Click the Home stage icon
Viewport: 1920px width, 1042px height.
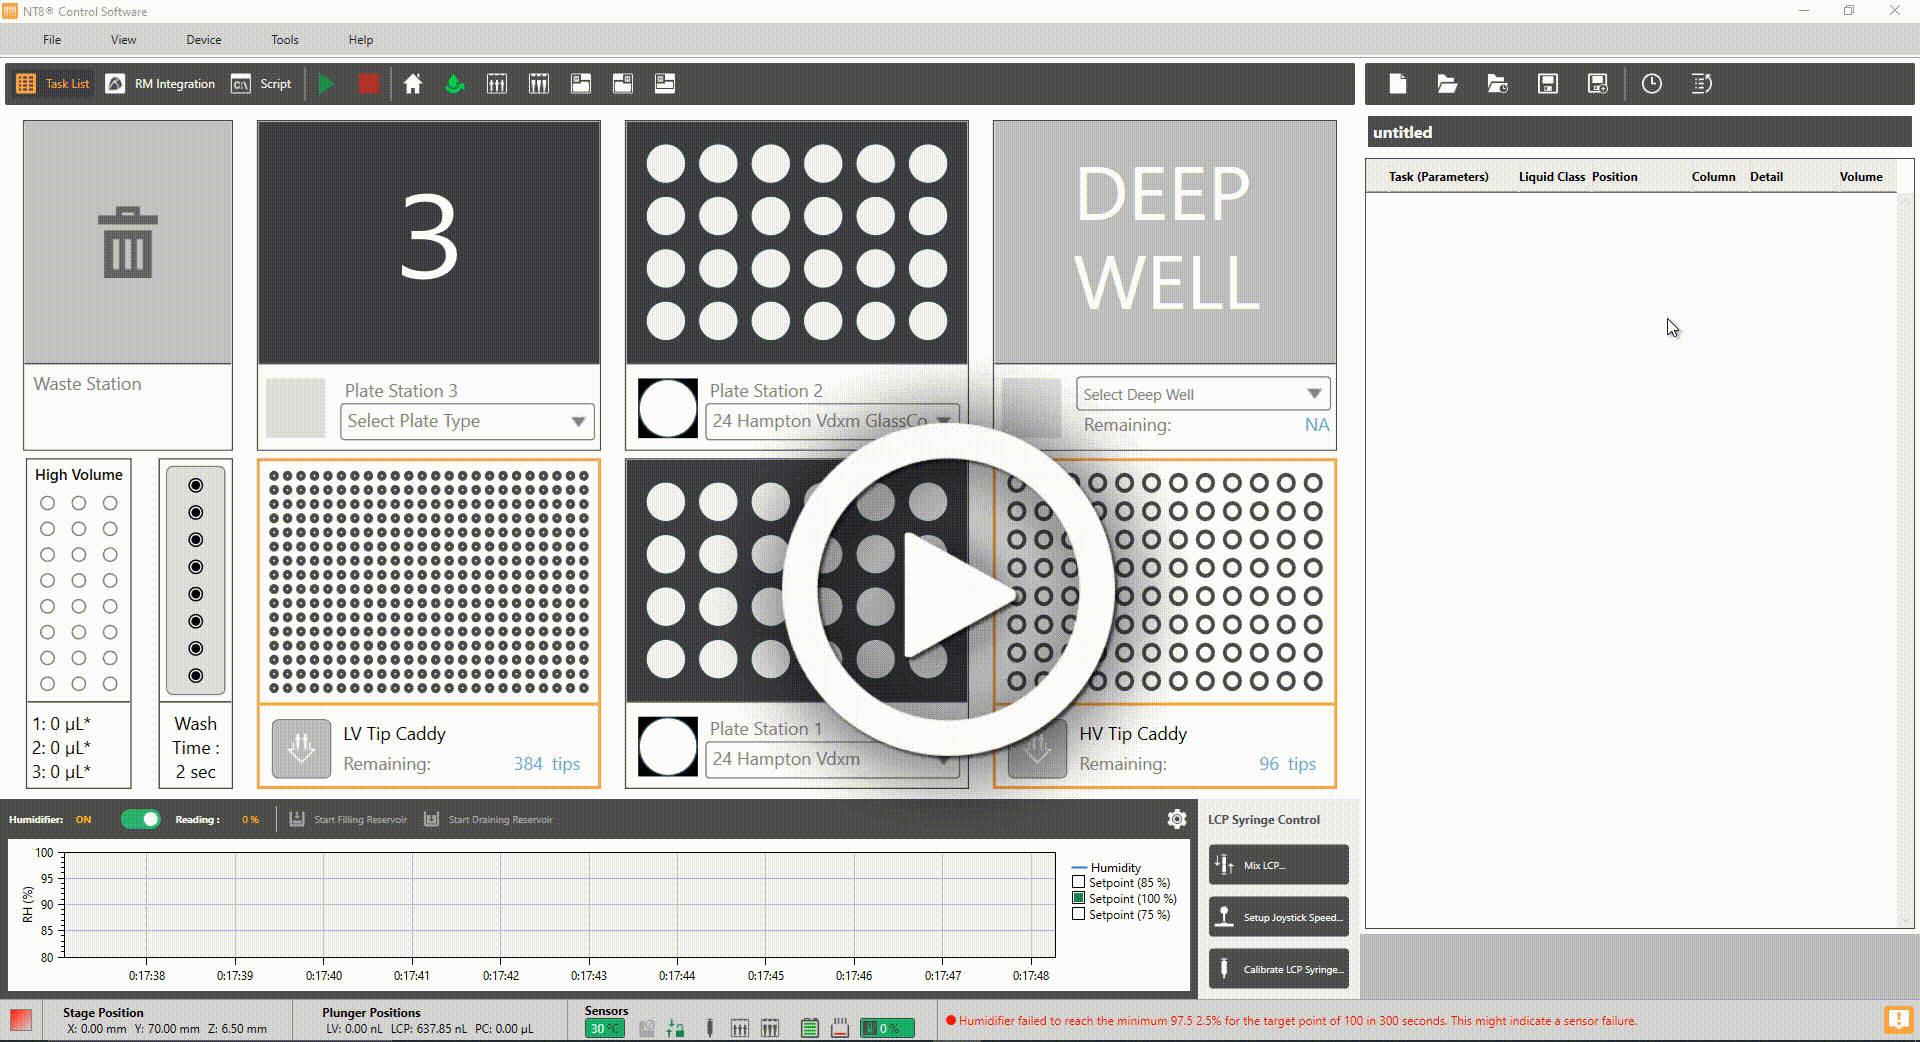(x=412, y=84)
